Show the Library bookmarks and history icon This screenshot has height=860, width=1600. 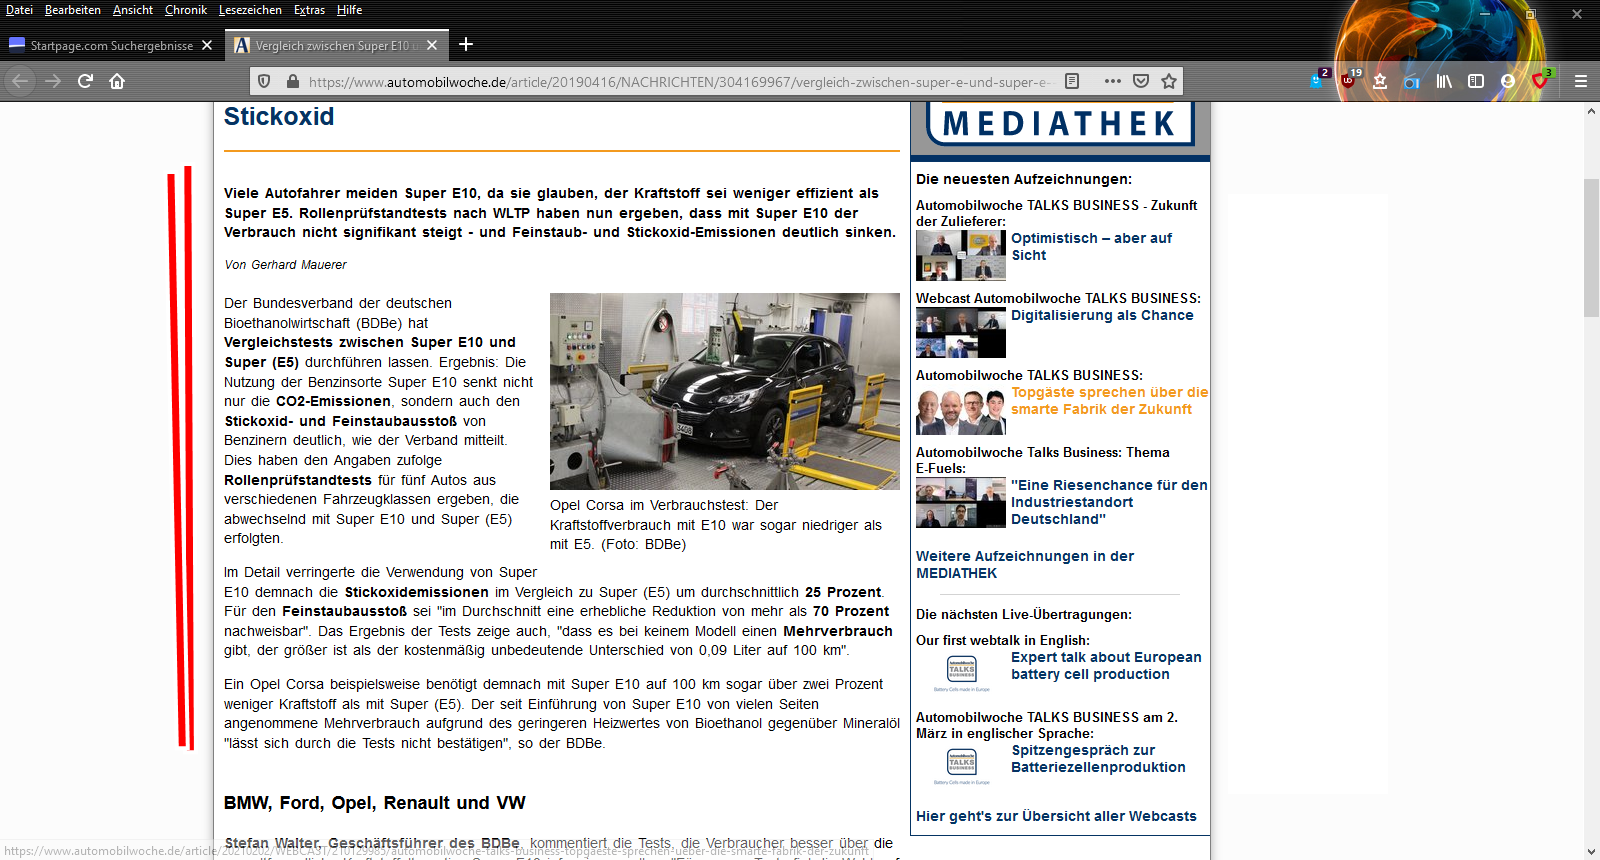point(1444,81)
